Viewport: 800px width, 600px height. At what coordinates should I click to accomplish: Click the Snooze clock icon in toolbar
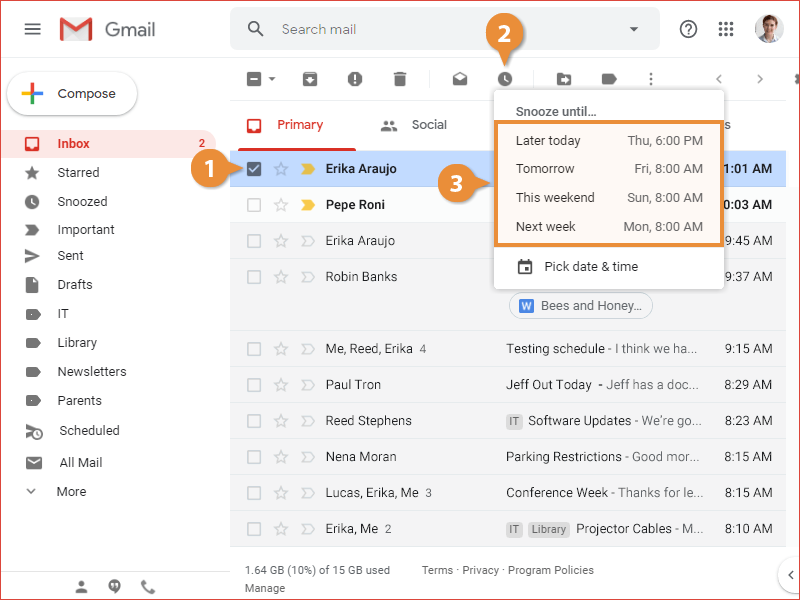coord(506,79)
